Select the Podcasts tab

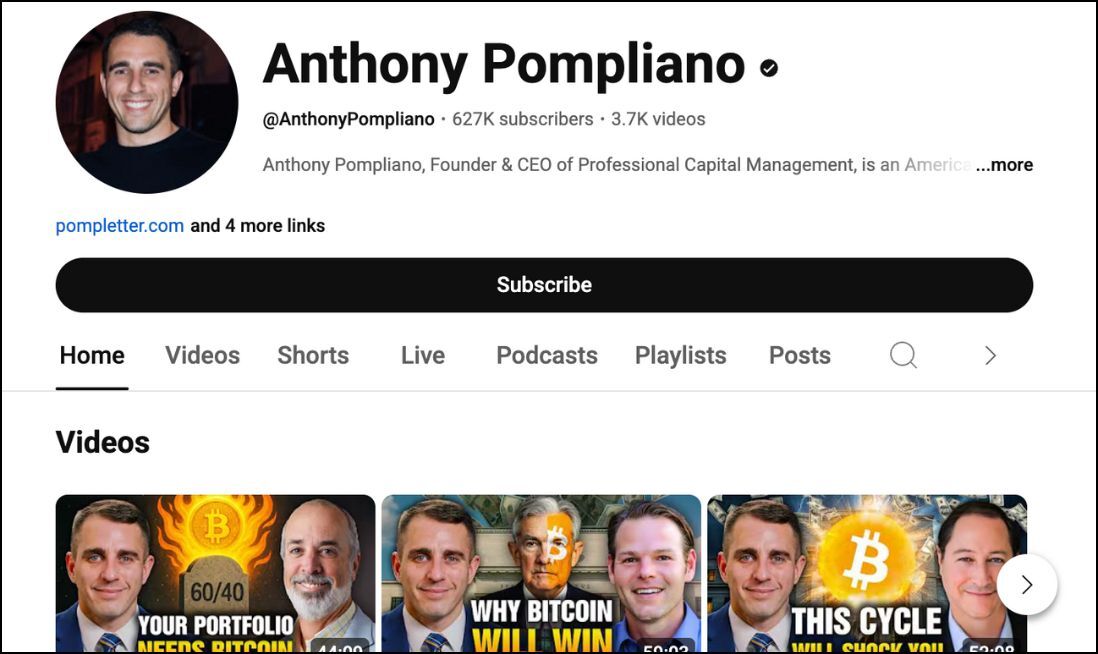coord(547,355)
